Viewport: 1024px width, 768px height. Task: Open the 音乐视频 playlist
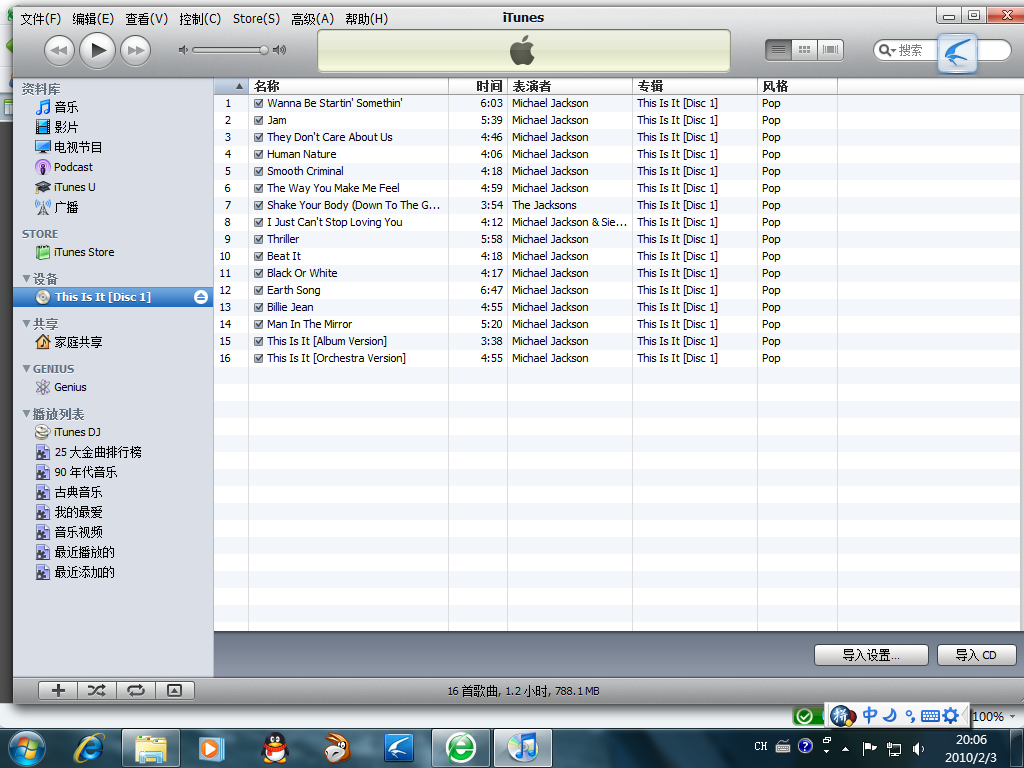click(x=69, y=532)
